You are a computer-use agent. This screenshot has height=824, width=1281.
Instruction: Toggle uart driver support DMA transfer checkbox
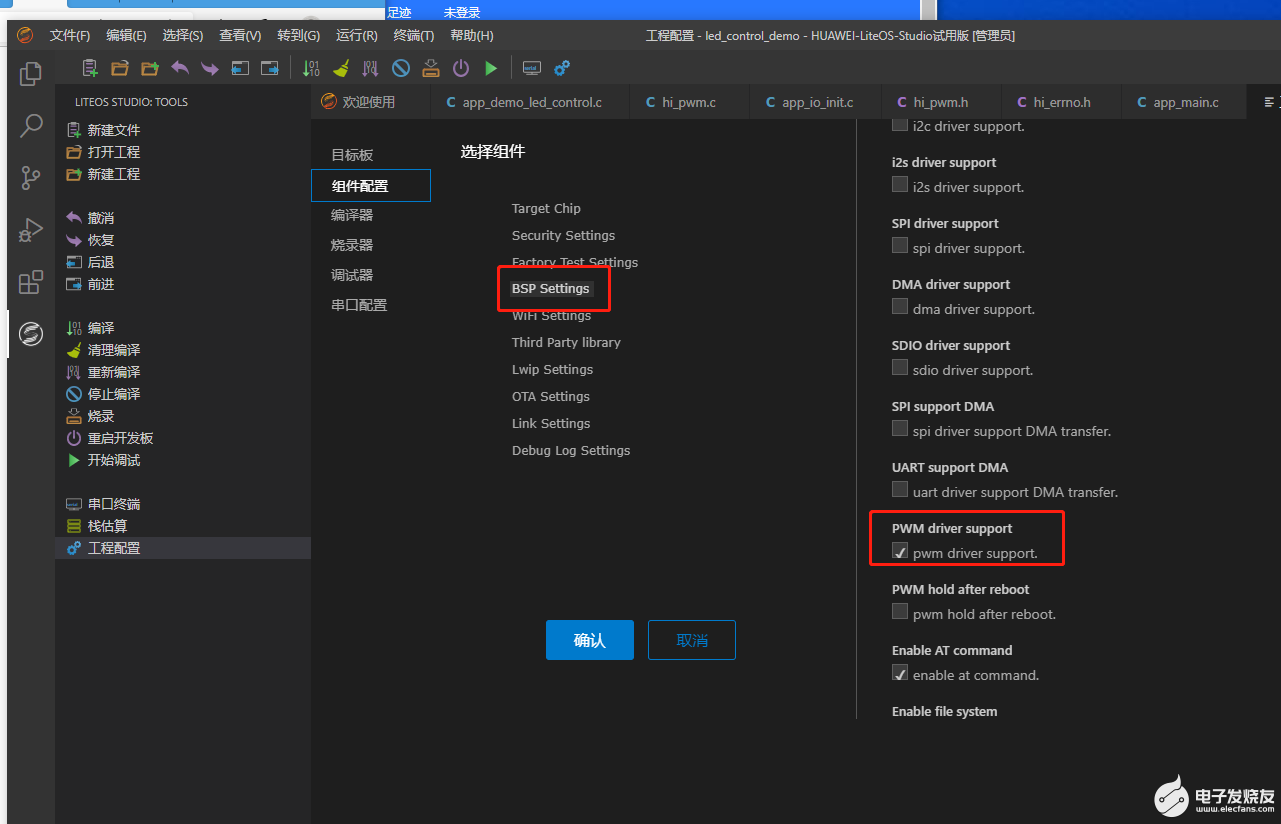click(x=900, y=490)
